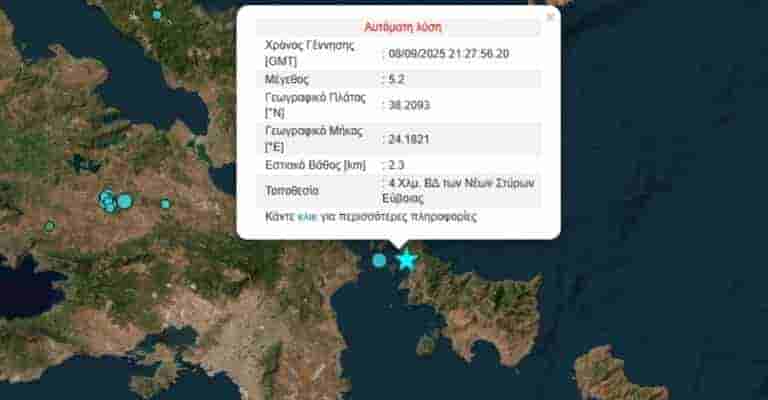This screenshot has height=400, width=768.
Task: Click the focal depth value 2.3
Action: [x=396, y=164]
